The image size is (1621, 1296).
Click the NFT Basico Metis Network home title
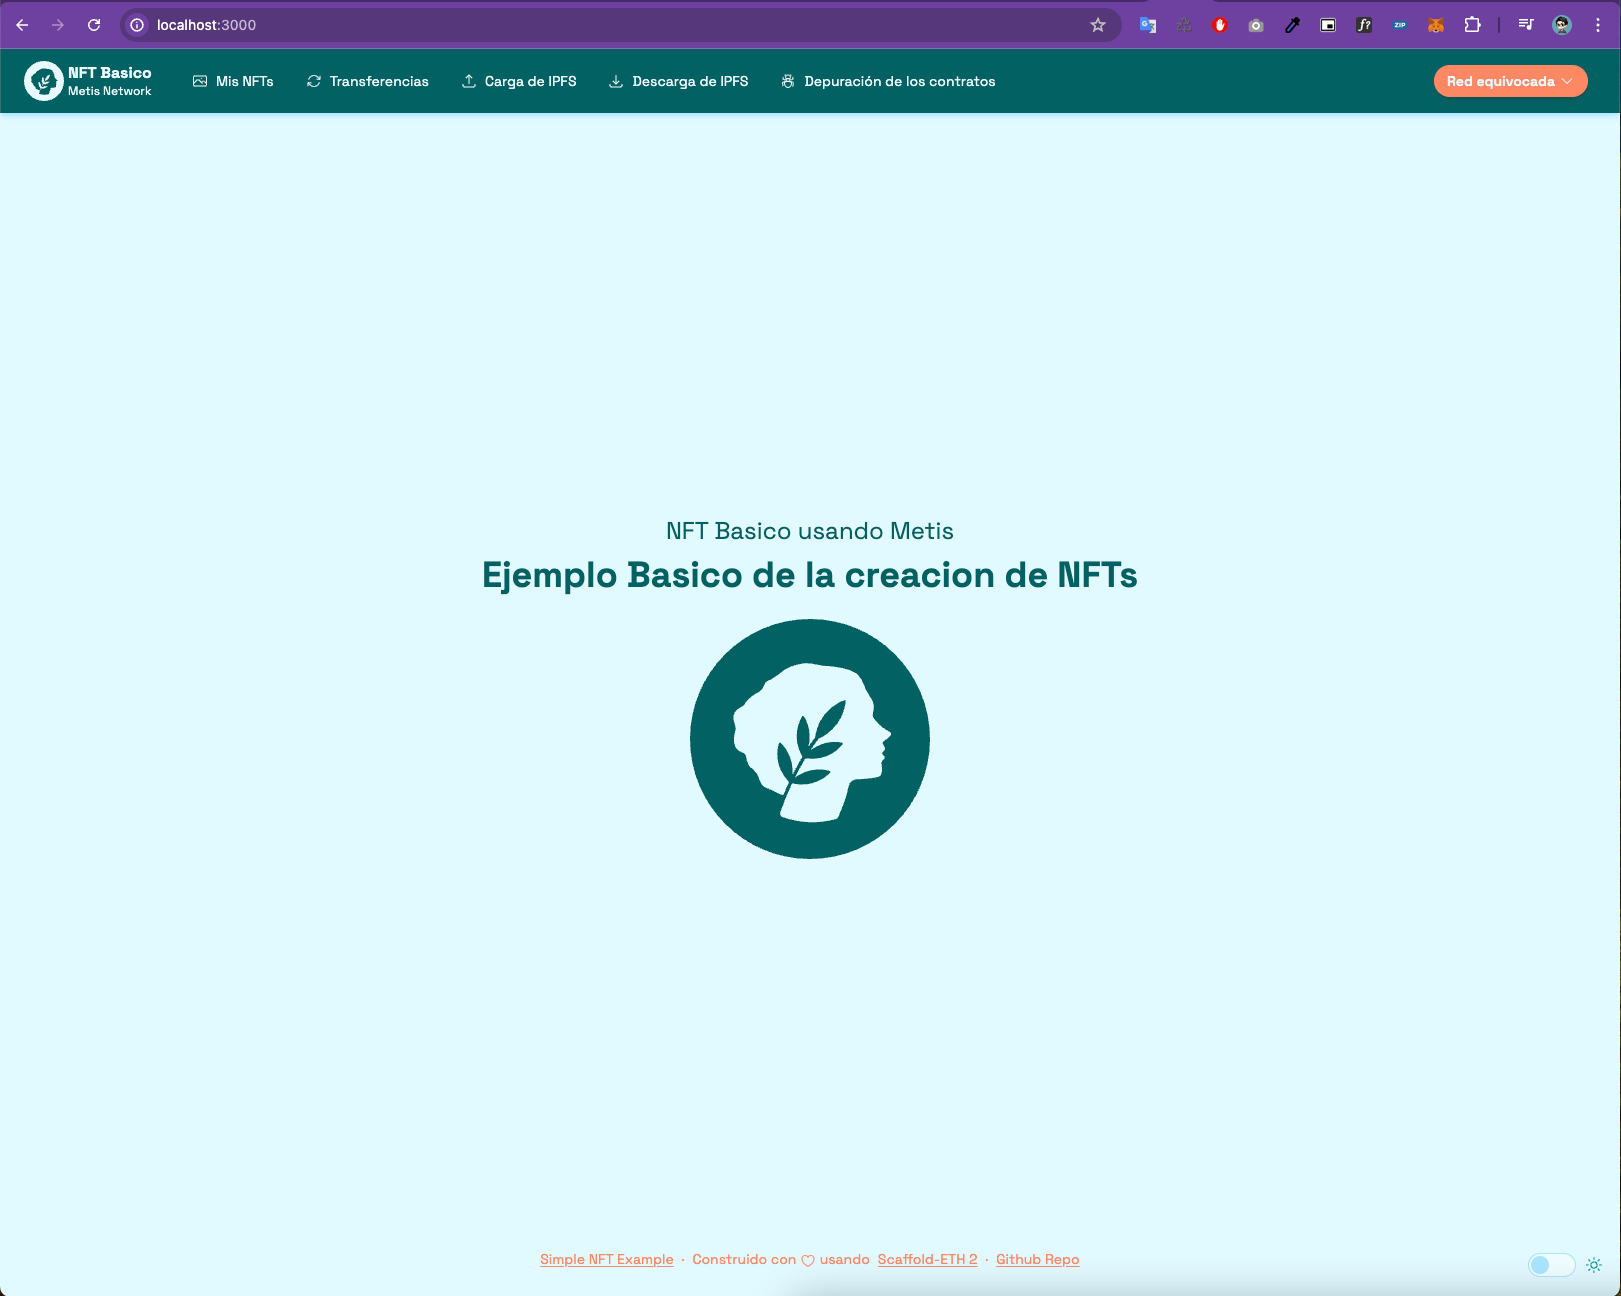point(110,81)
